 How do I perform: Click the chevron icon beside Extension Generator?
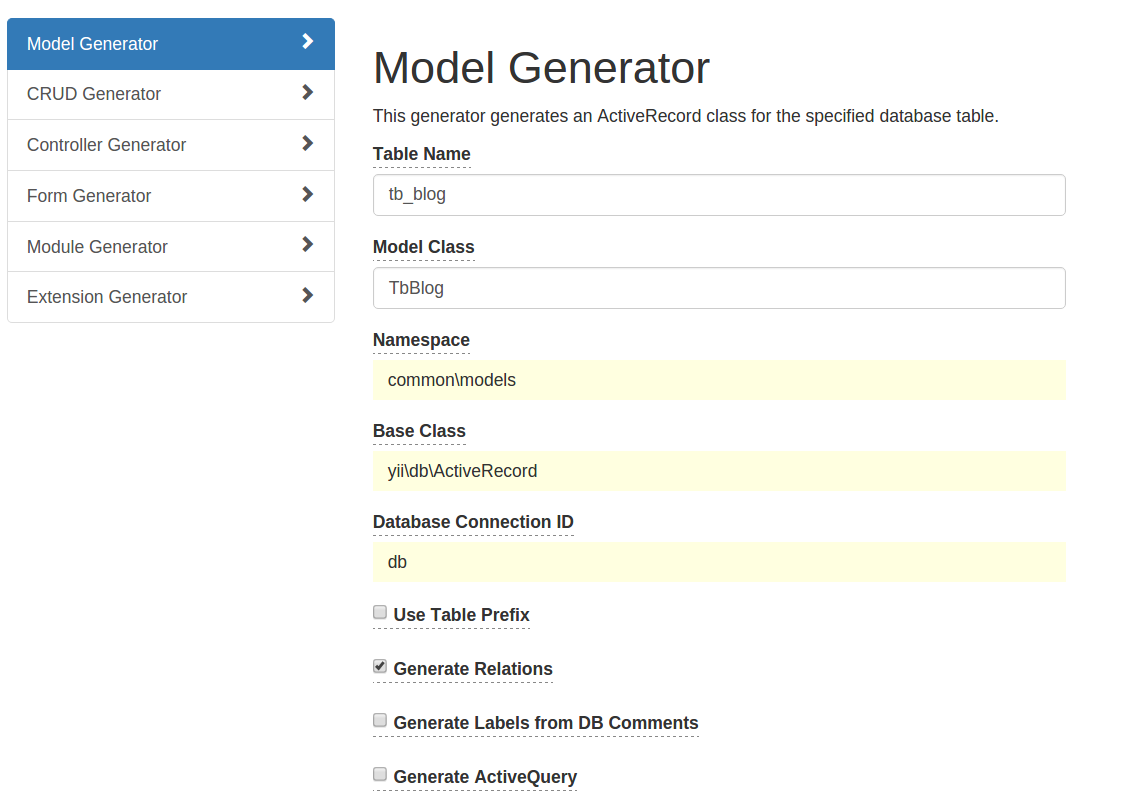click(308, 295)
